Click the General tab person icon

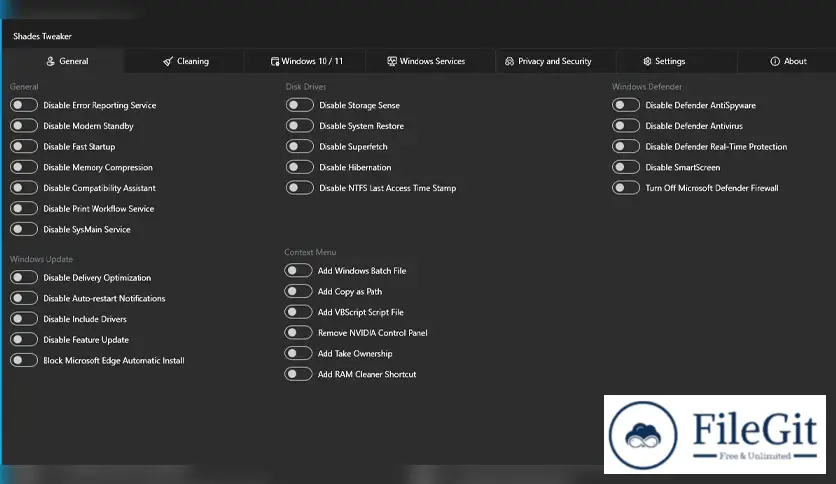pos(50,61)
